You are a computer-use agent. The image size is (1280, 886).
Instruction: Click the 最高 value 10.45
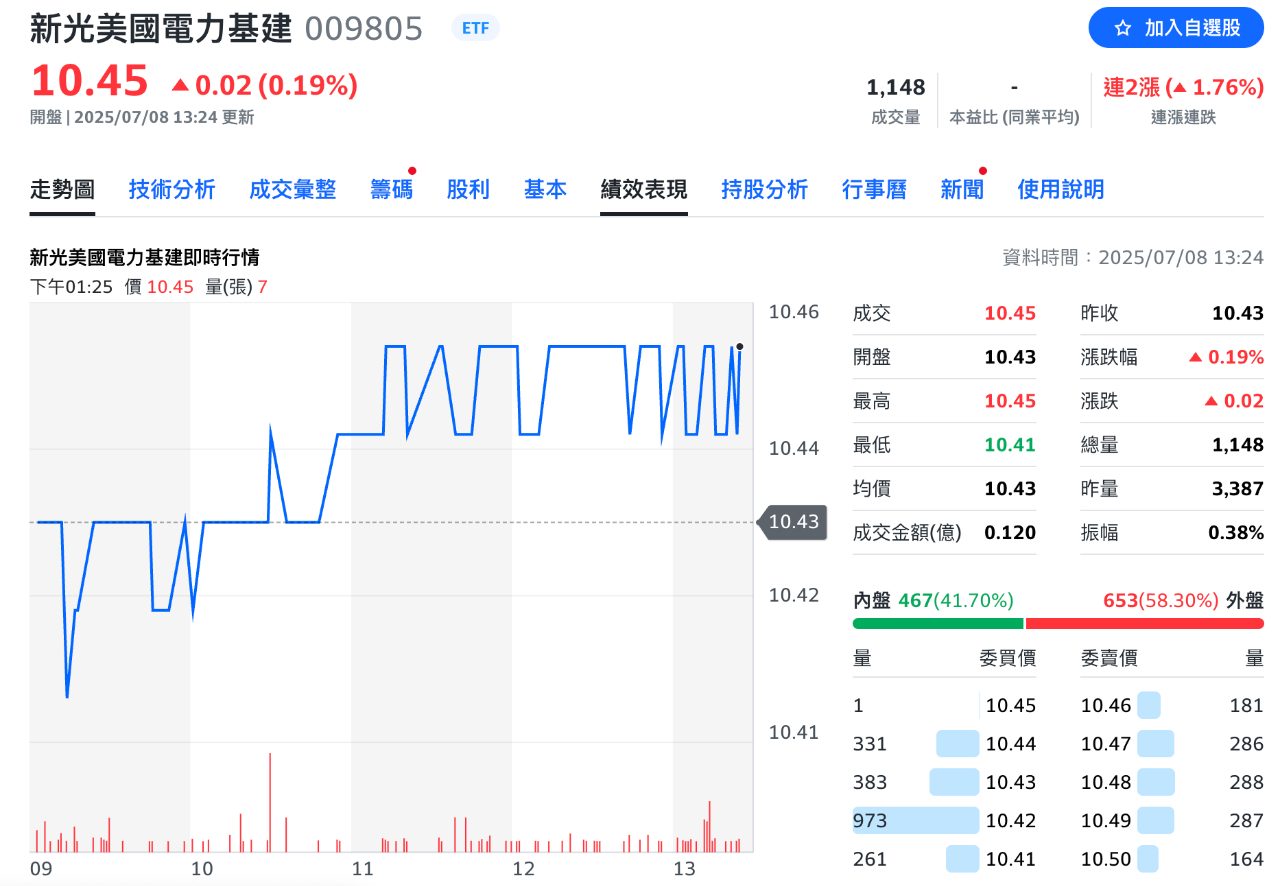pyautogui.click(x=1010, y=401)
